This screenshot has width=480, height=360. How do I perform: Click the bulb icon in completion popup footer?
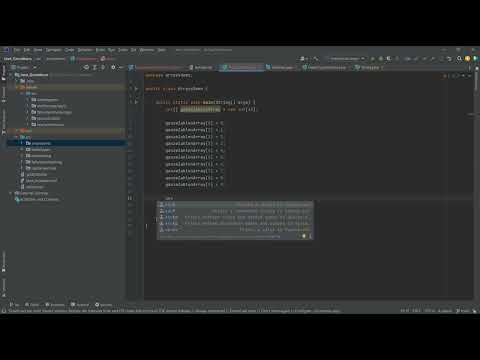pos(304,236)
